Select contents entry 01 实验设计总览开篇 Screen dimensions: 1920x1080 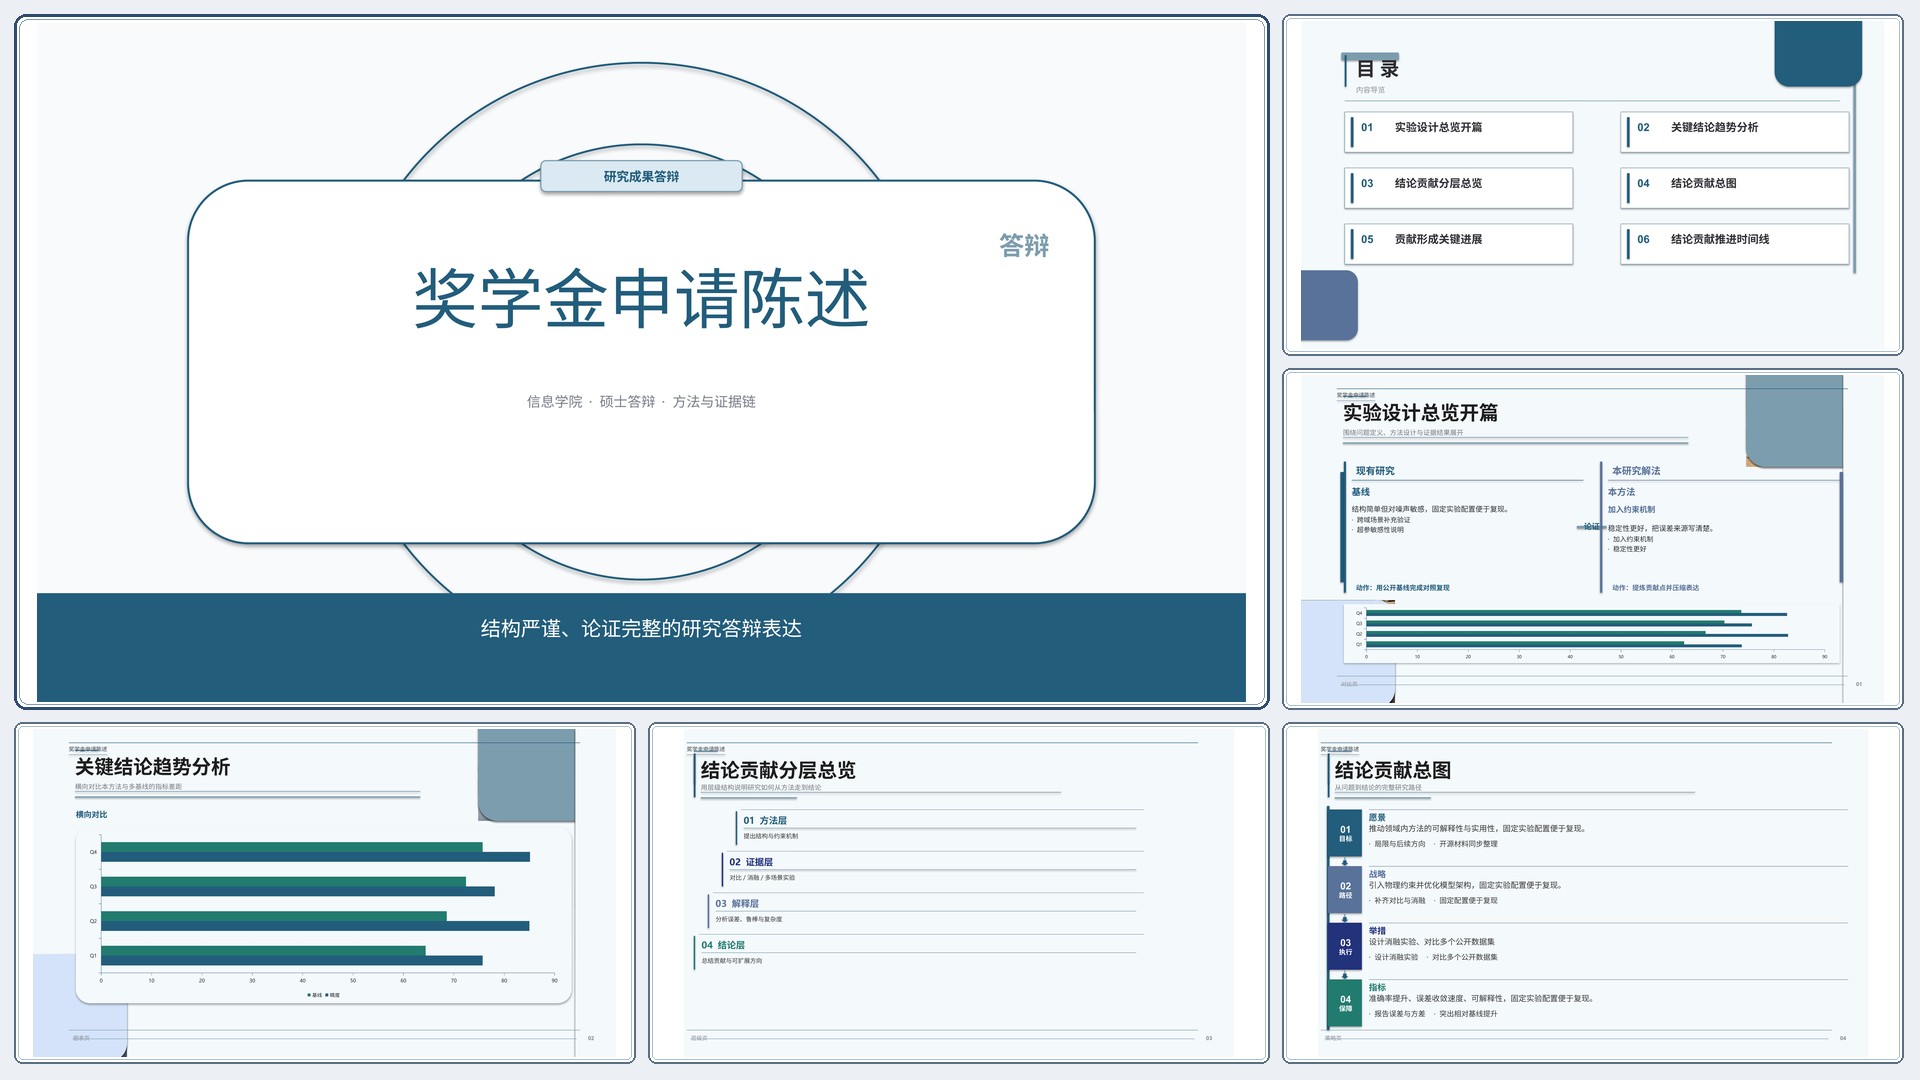point(1459,132)
